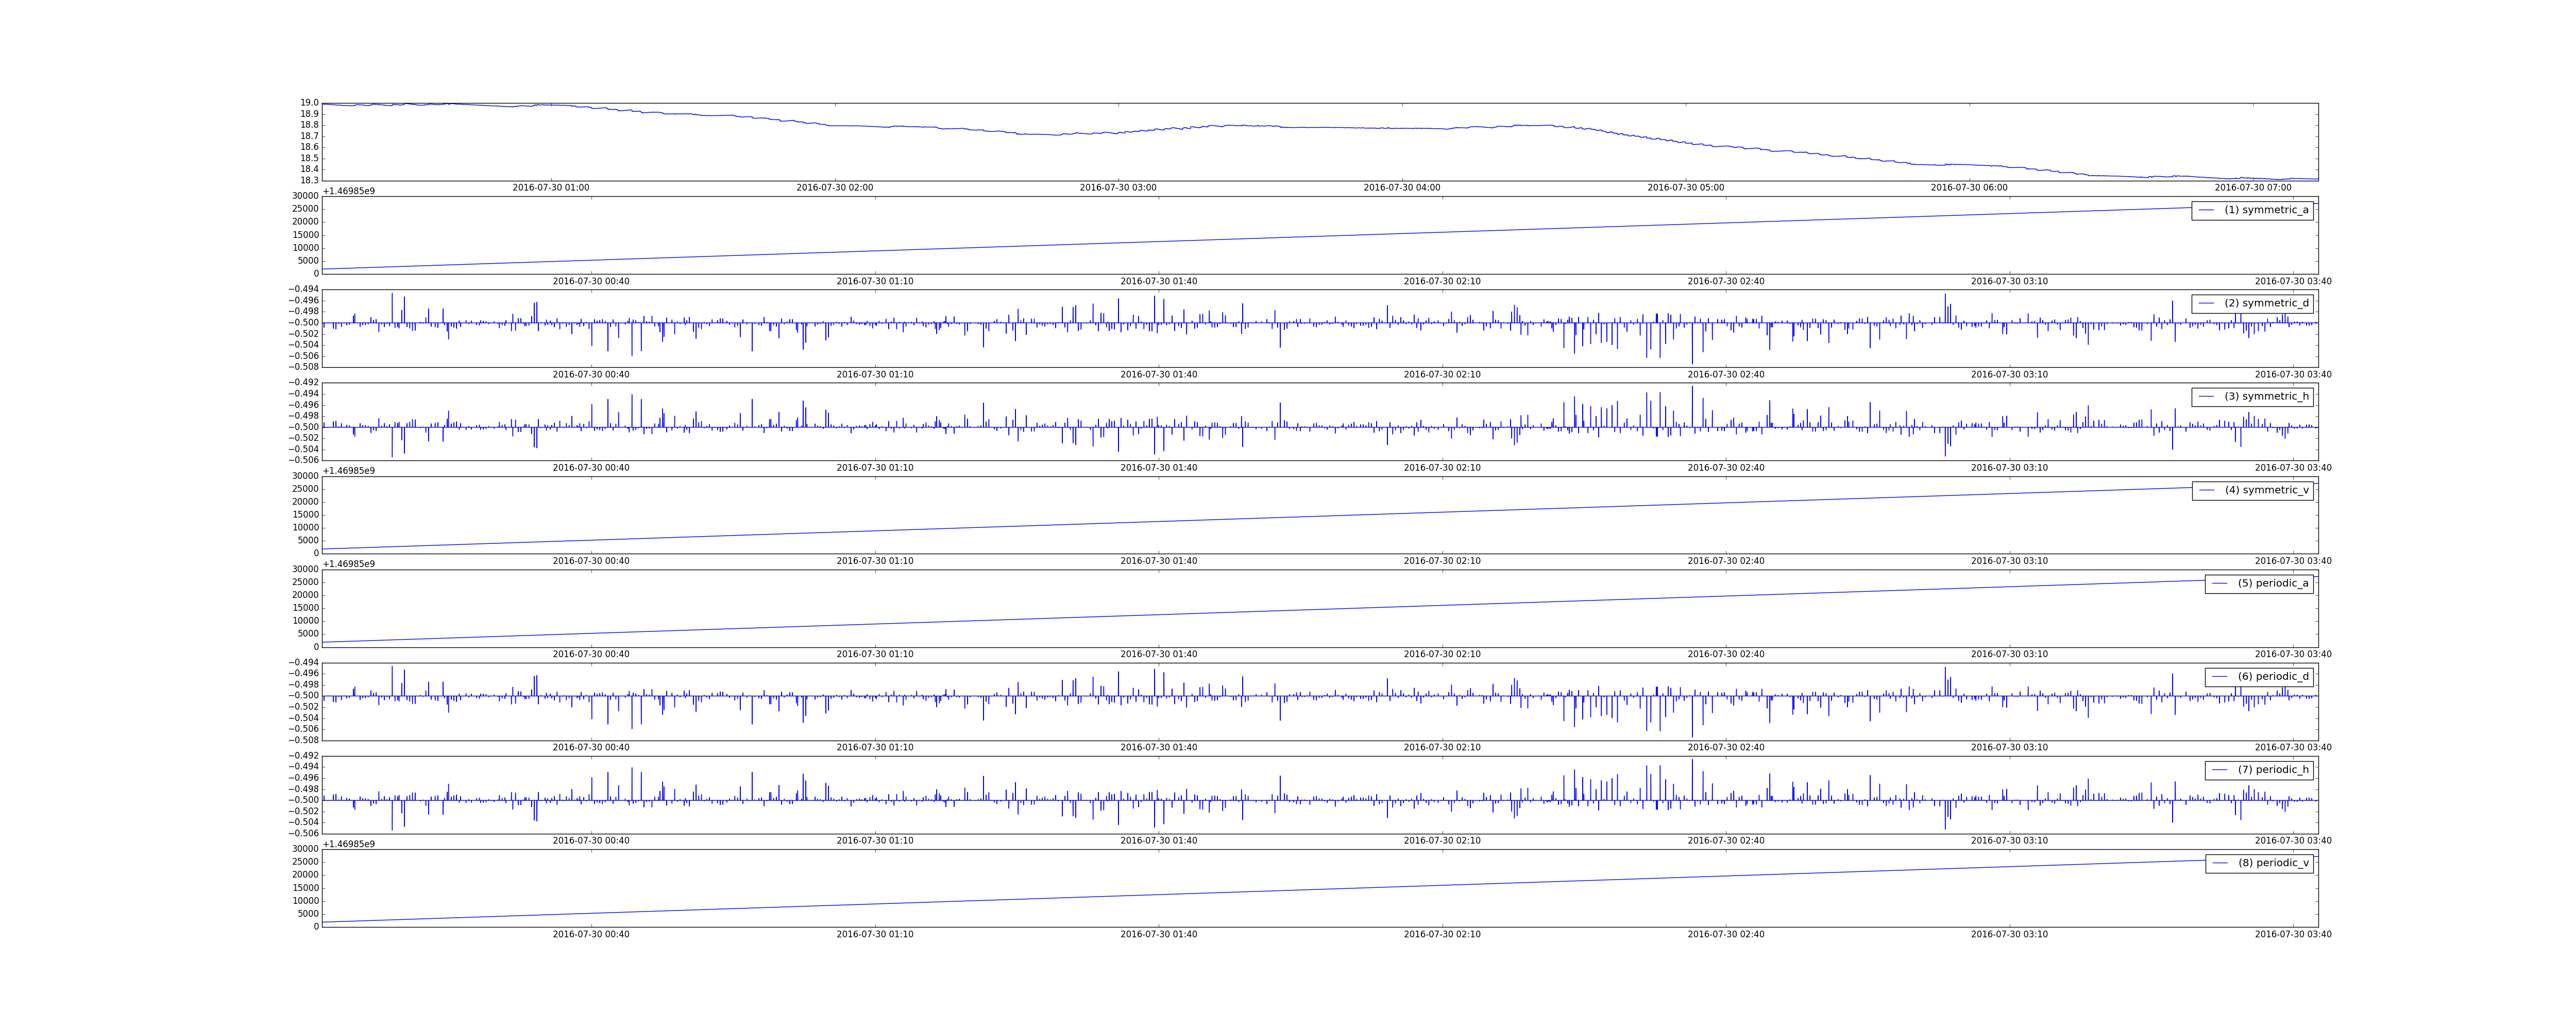
Task: Click the "(8) periodic_v" legend entry
Action: (2259, 863)
